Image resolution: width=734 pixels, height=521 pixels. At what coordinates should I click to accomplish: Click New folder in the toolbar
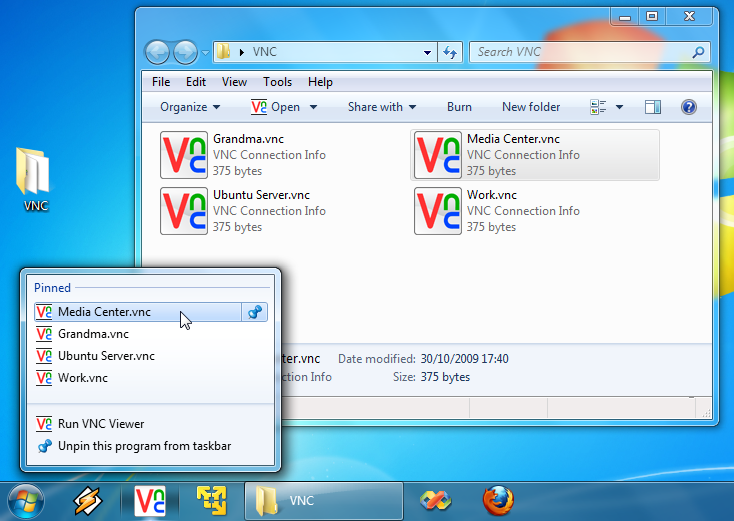pyautogui.click(x=531, y=107)
